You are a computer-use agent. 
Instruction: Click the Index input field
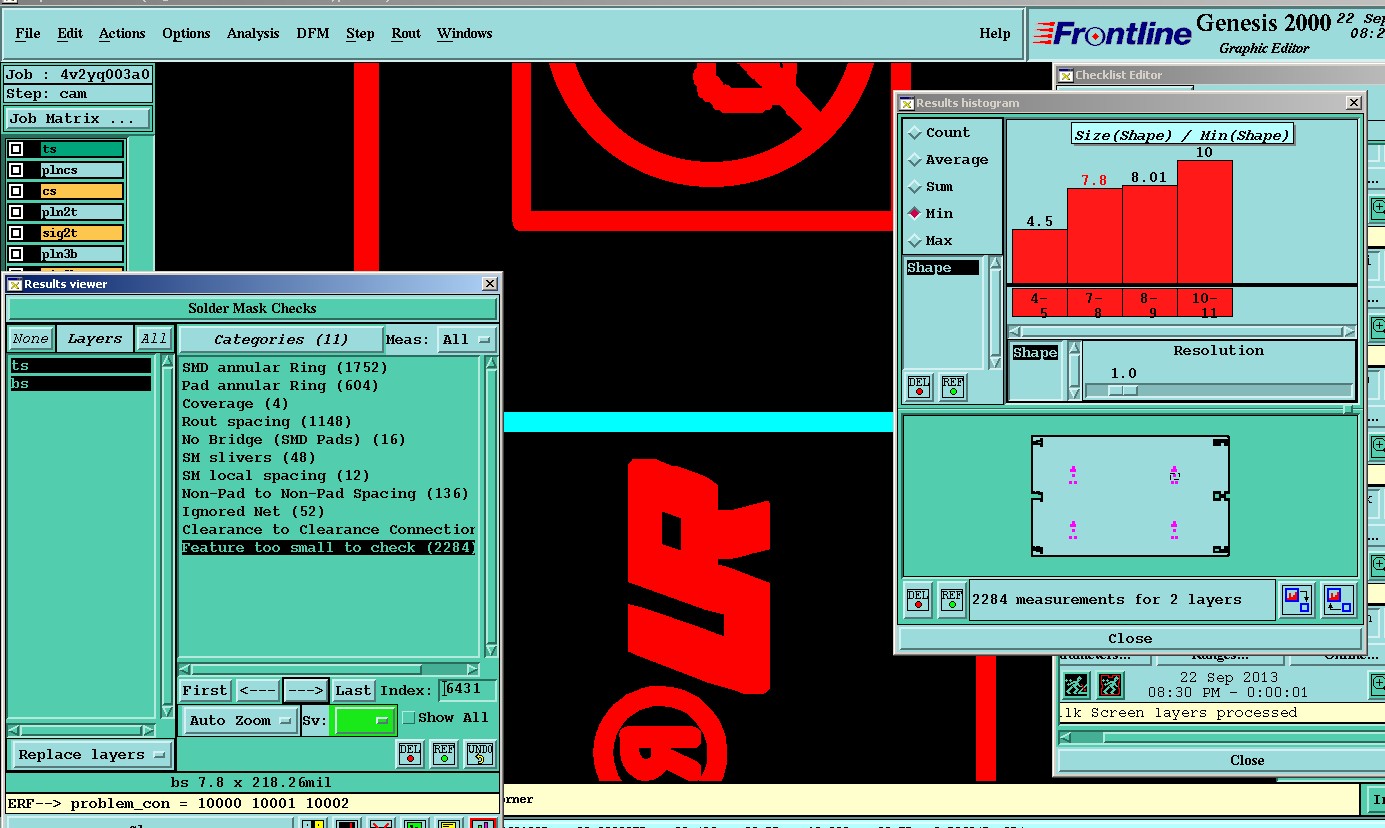tap(468, 689)
